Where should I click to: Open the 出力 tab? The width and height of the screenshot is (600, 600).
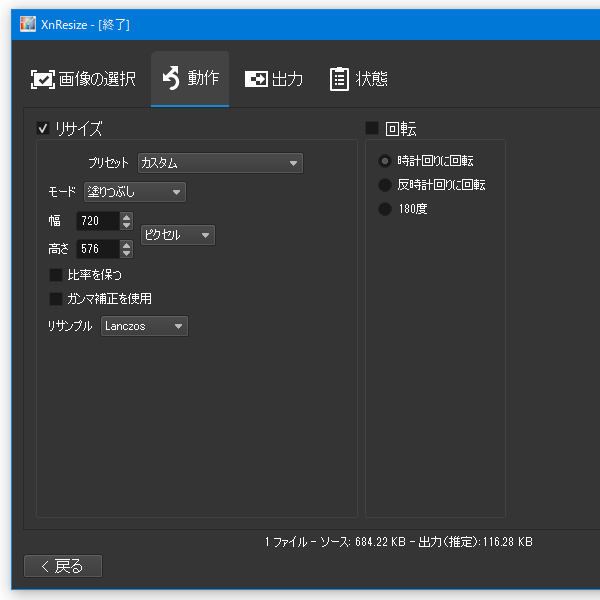click(274, 79)
